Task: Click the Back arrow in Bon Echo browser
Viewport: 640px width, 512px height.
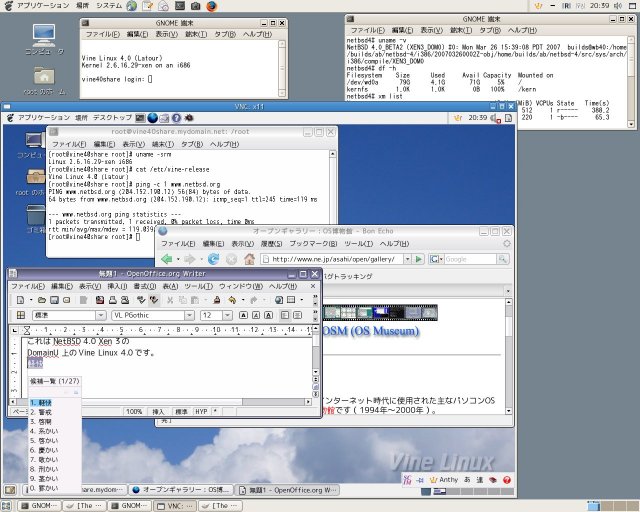Action: [167, 259]
